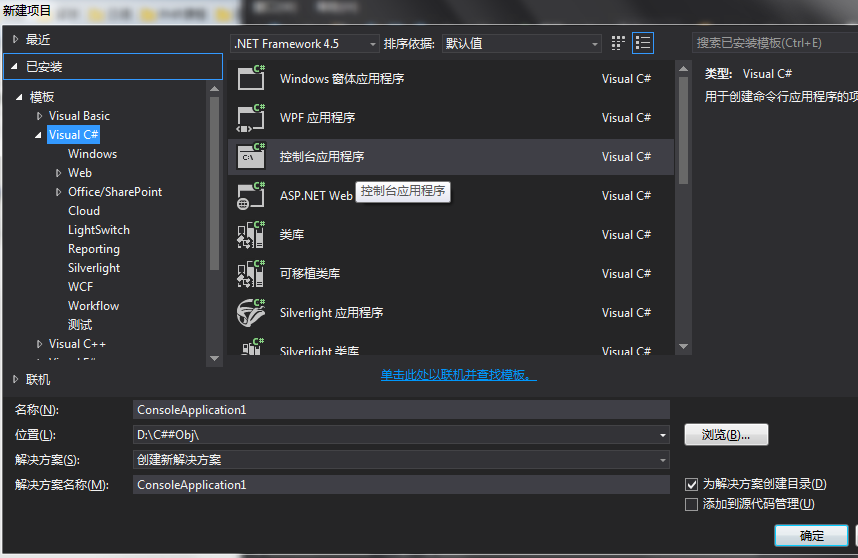
Task: Click the 确定 OK button
Action: click(811, 536)
